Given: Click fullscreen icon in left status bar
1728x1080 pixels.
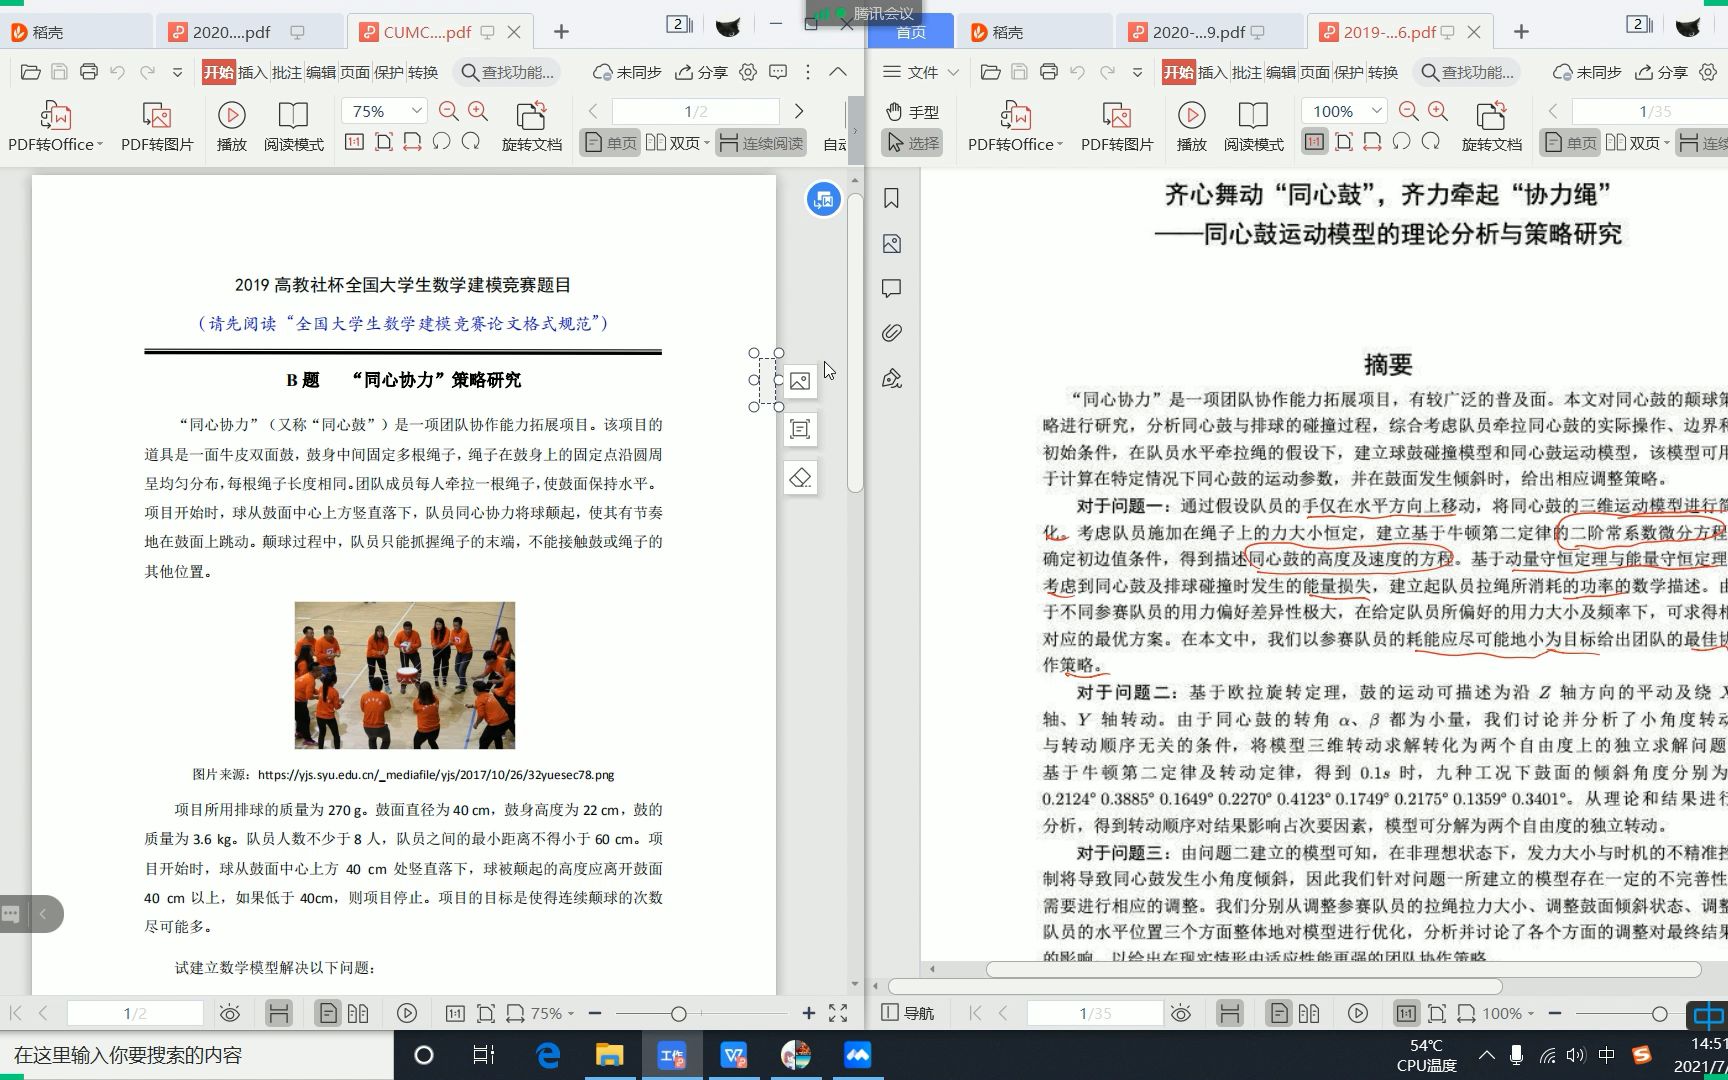Looking at the screenshot, I should (x=838, y=1013).
